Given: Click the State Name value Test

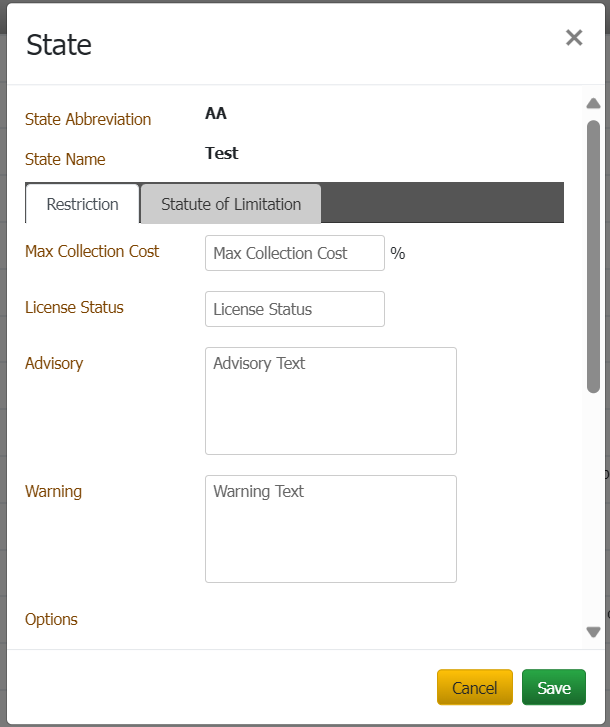Looking at the screenshot, I should 221,154.
